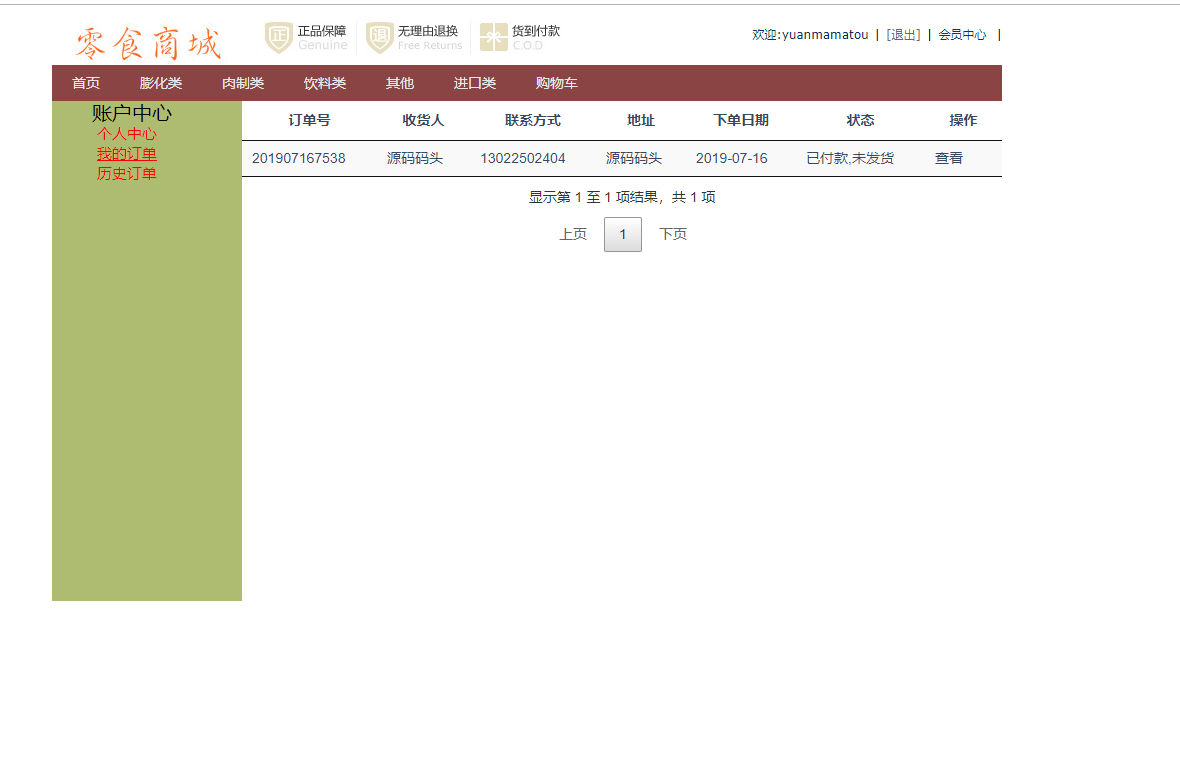Open 我的订单 from the sidebar
The image size is (1180, 763).
[126, 153]
